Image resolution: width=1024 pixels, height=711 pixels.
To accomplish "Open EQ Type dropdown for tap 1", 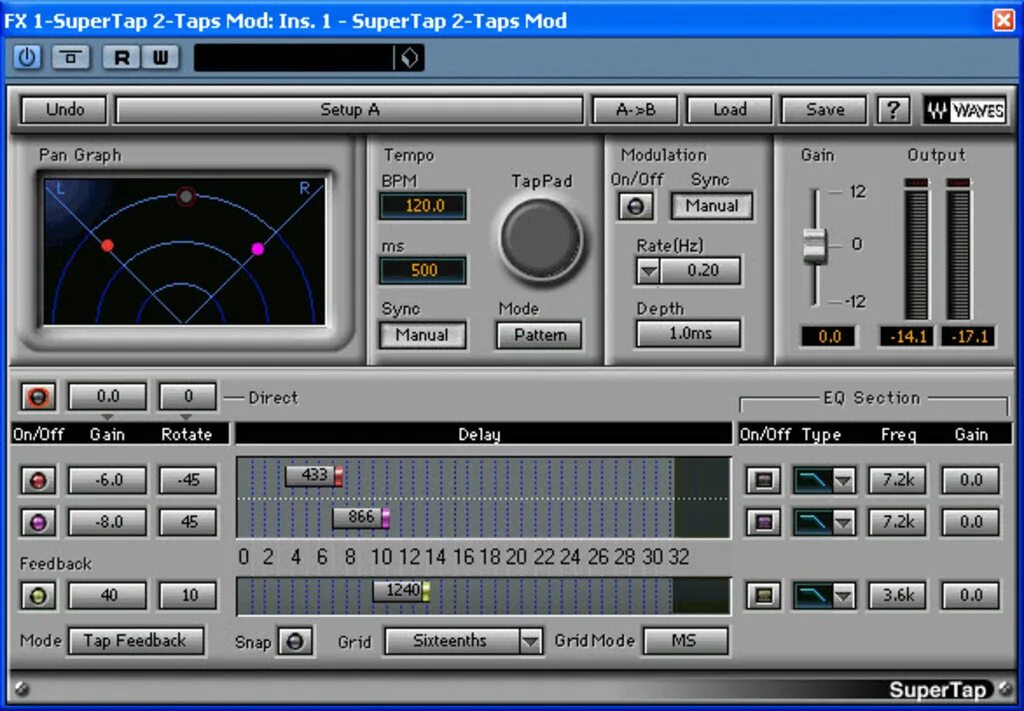I will (843, 481).
